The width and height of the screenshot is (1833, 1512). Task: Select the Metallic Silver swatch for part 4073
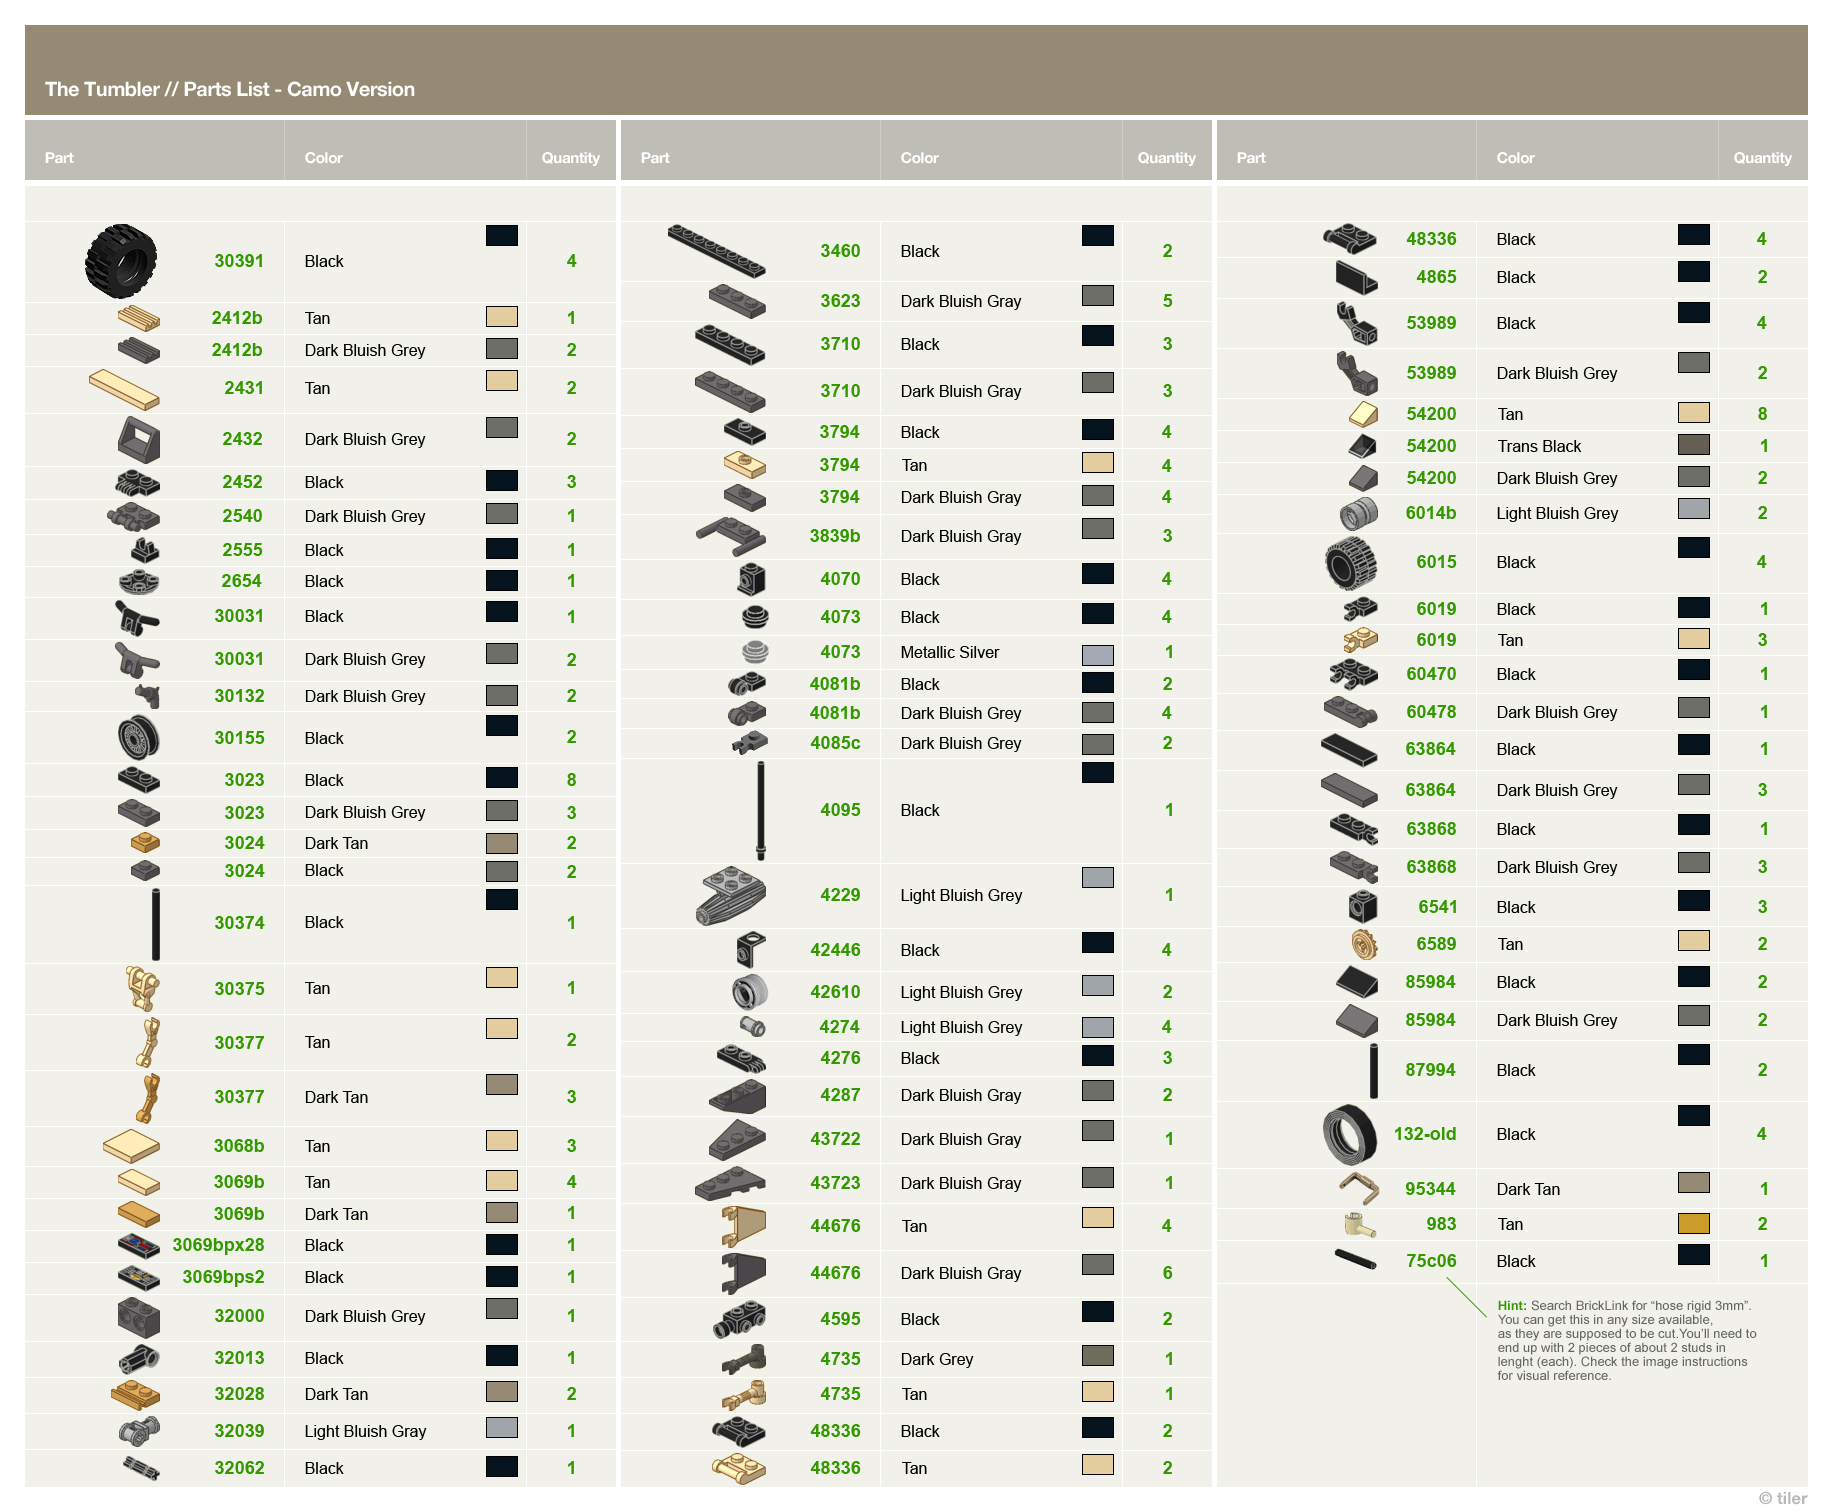click(1098, 656)
